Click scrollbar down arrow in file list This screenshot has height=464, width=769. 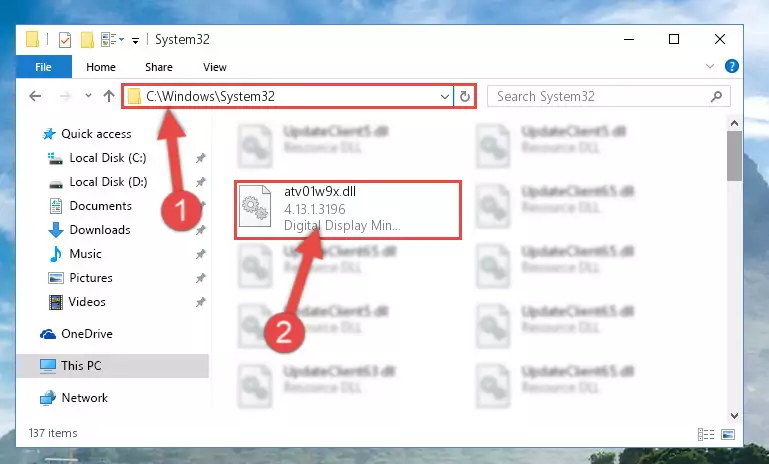(x=734, y=416)
